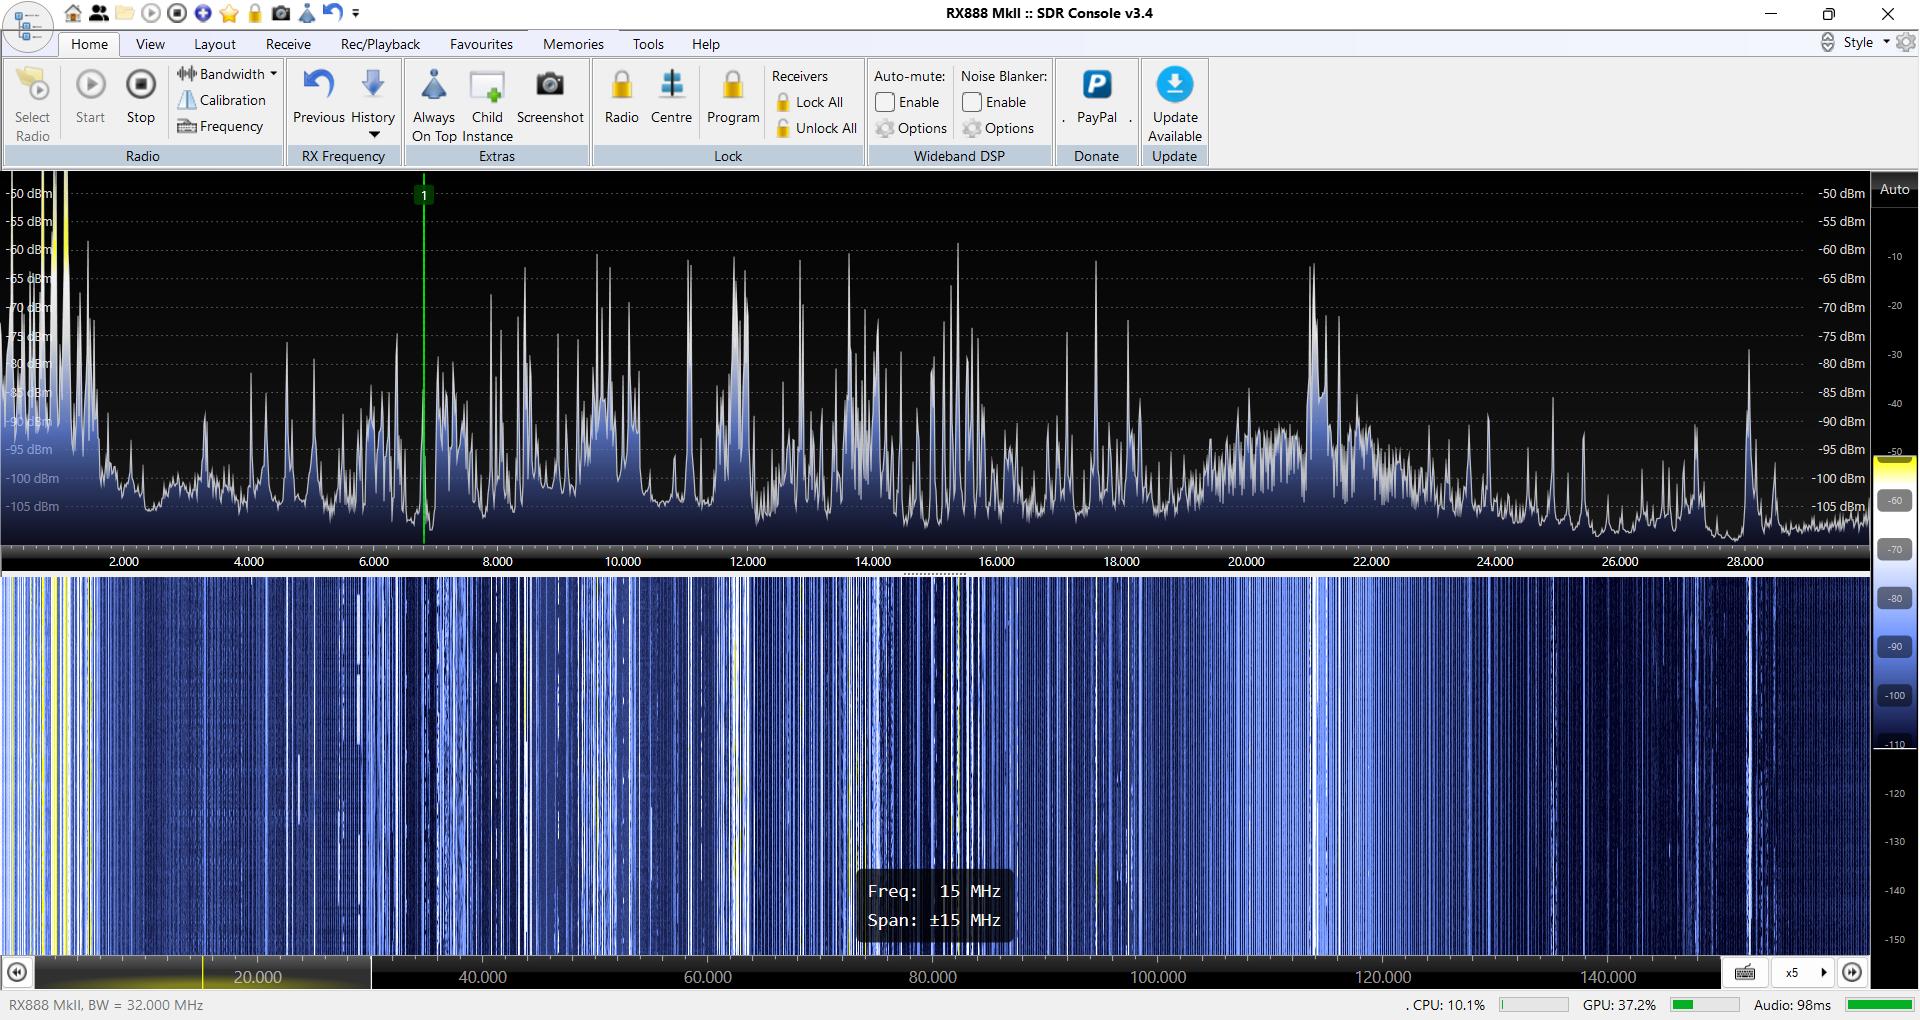
Task: Open the Frequency option in Radio group
Action: (220, 126)
